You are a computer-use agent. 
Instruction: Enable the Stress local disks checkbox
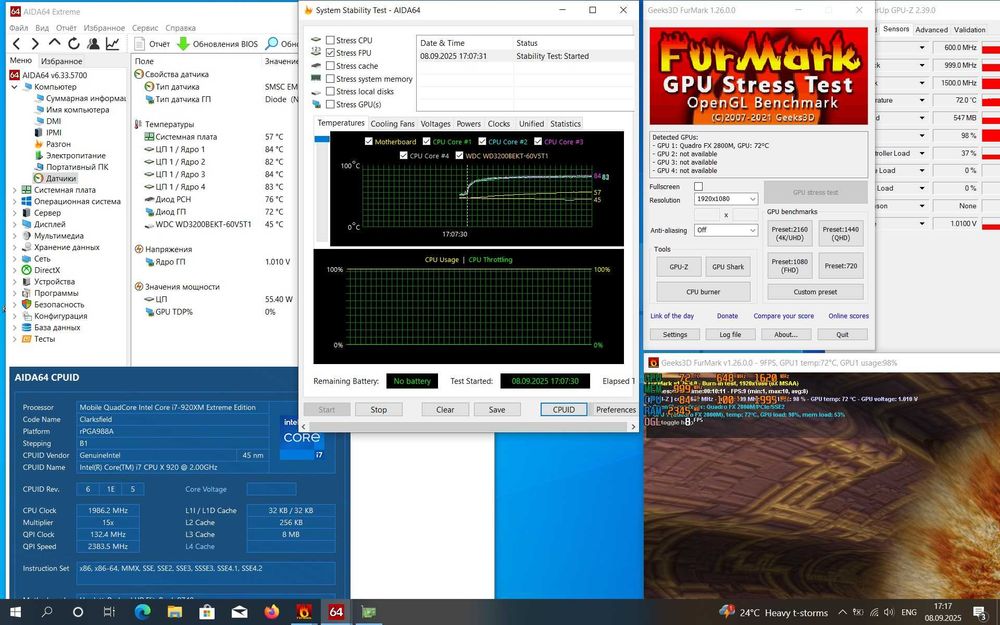tap(330, 91)
